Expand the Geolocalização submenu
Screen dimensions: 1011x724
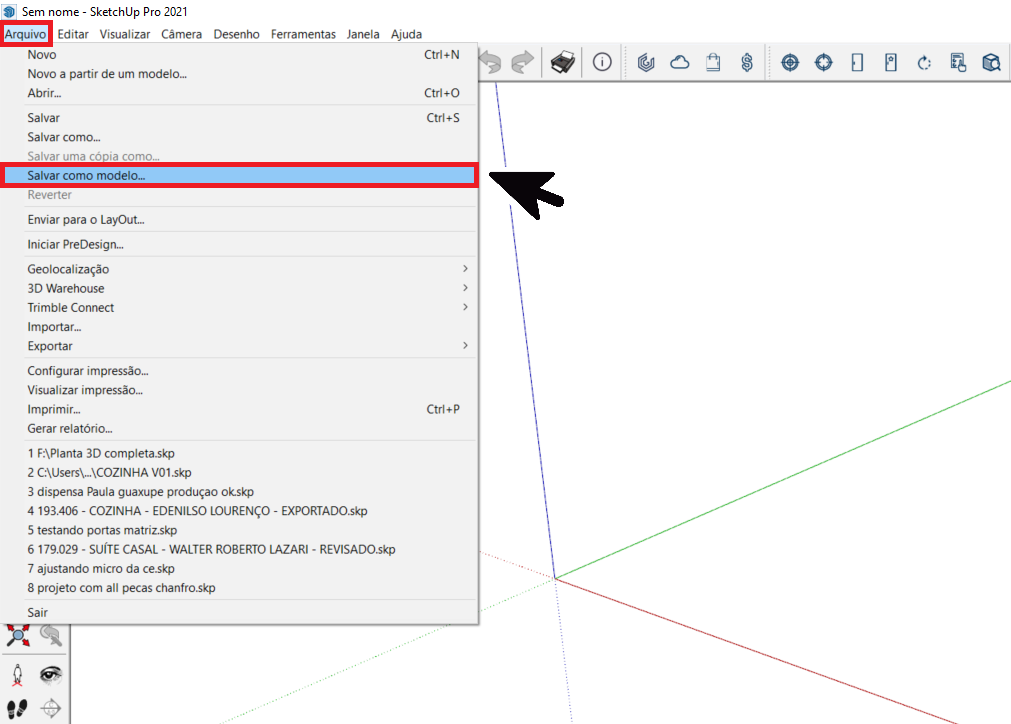coord(239,269)
